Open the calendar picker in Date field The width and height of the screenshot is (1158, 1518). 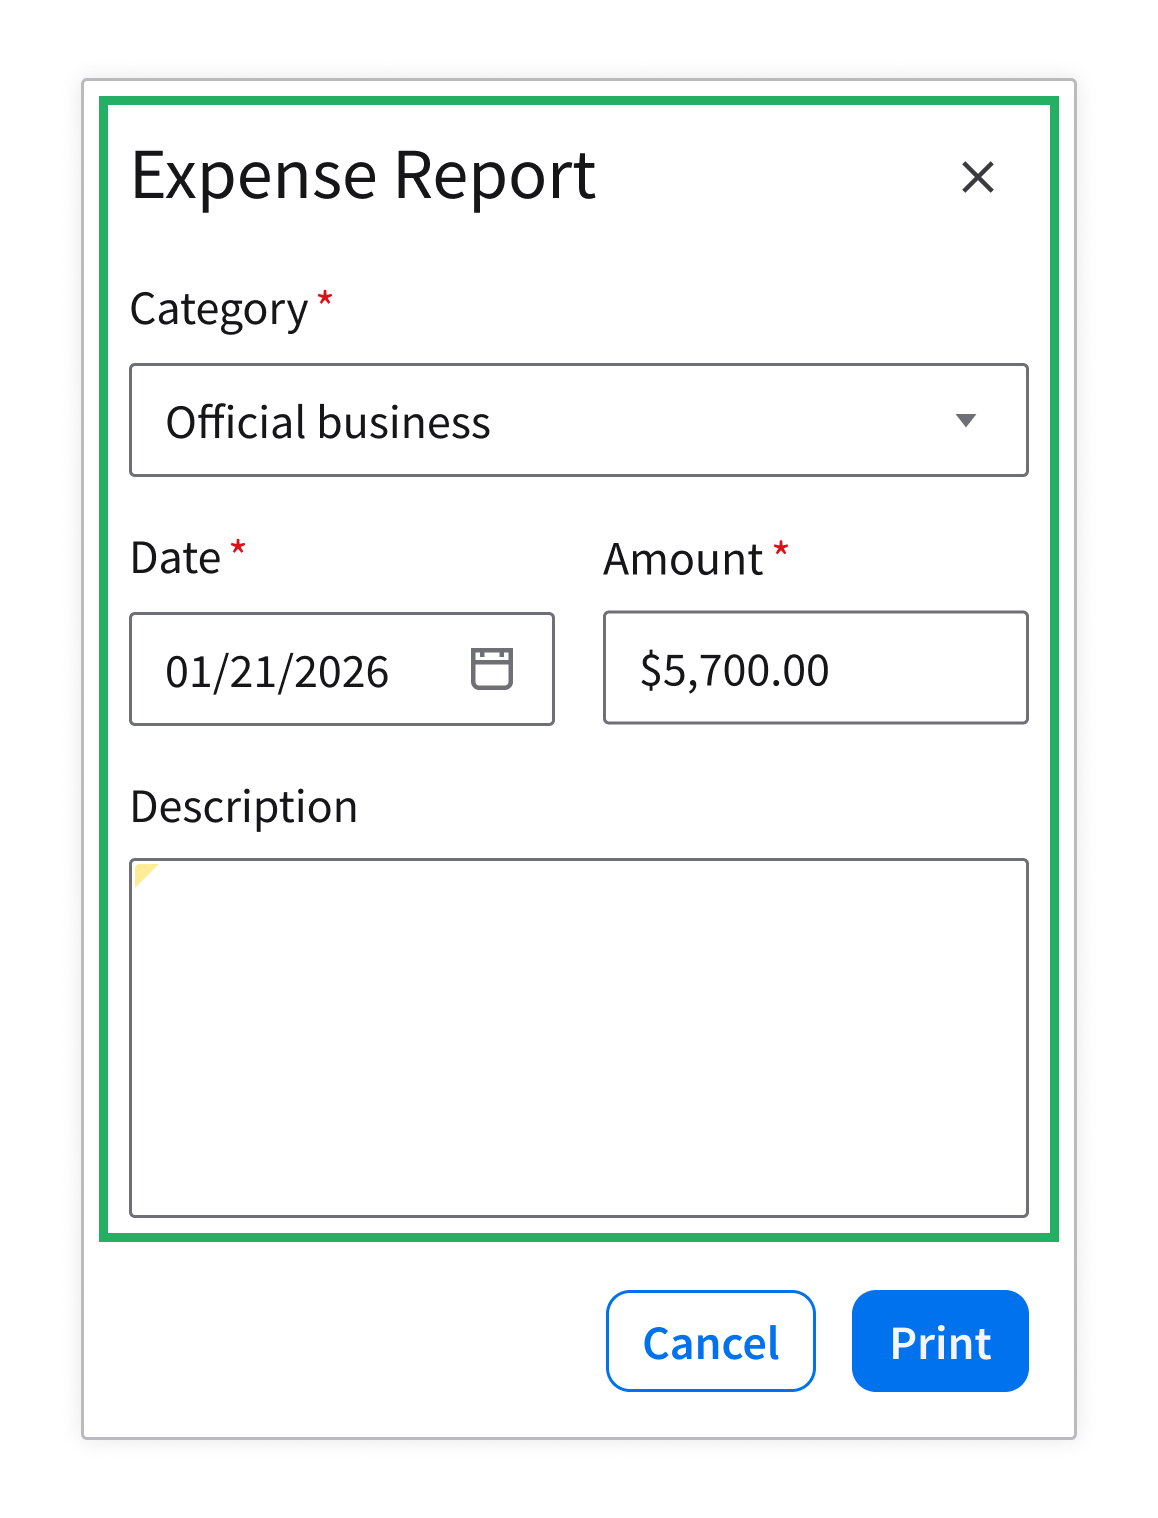click(492, 669)
